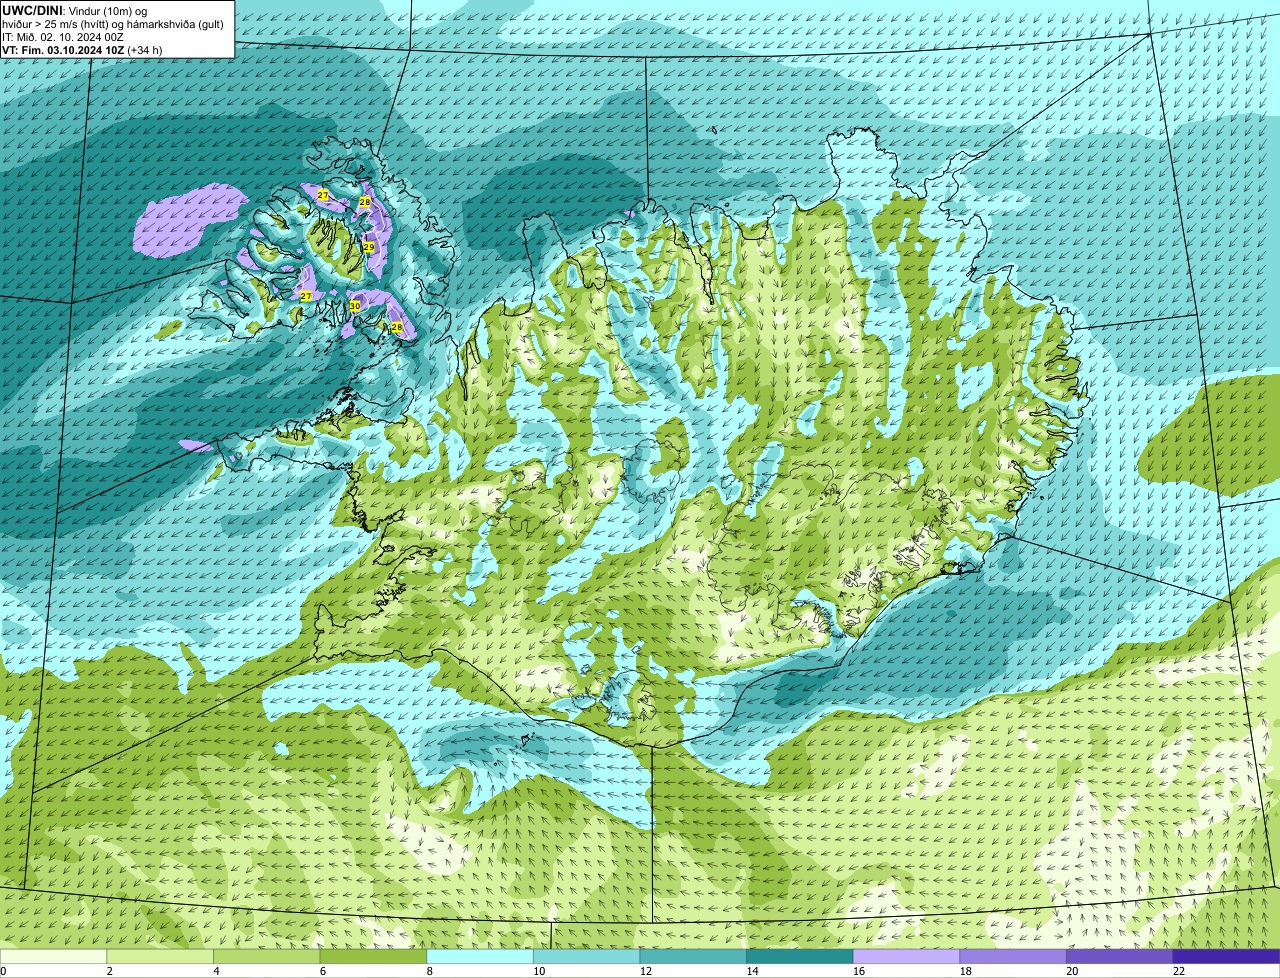Click the yellow gust marker labeled 30
This screenshot has width=1280, height=978.
(355, 306)
